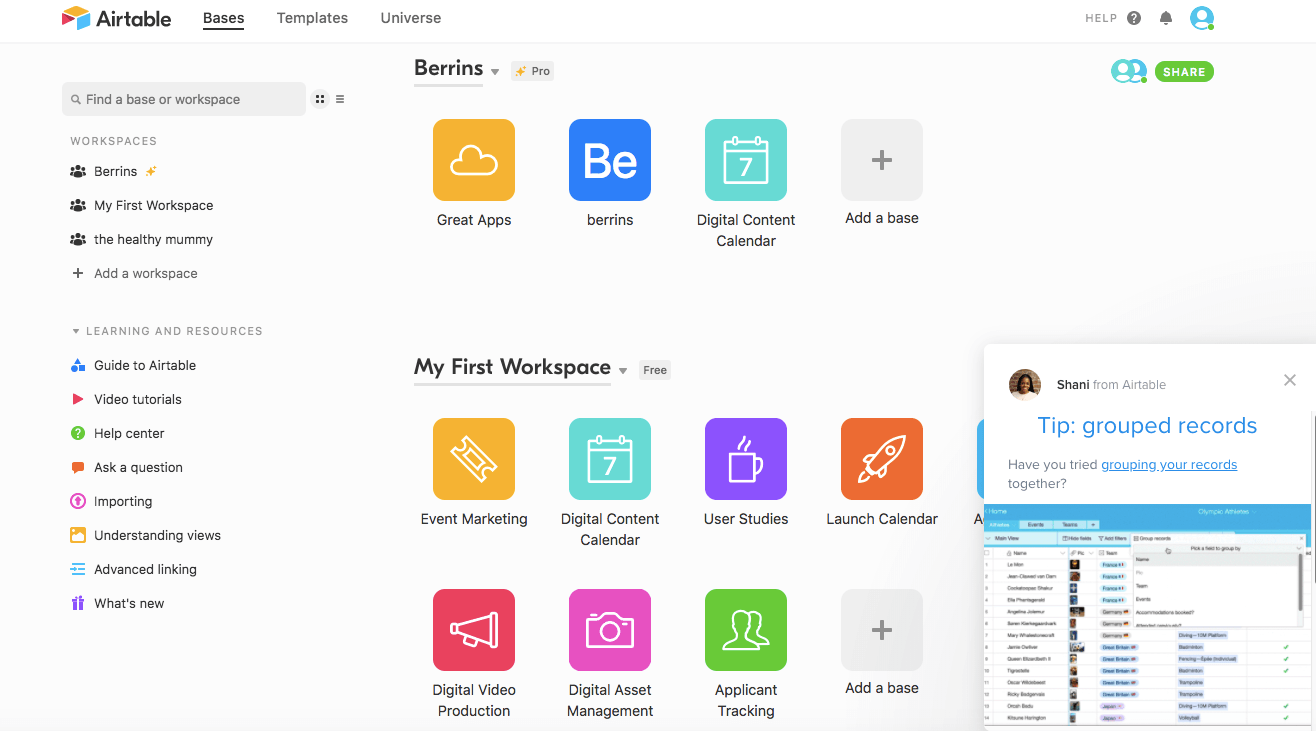The image size is (1316, 731).
Task: Click the green SHARE button
Action: tap(1184, 72)
